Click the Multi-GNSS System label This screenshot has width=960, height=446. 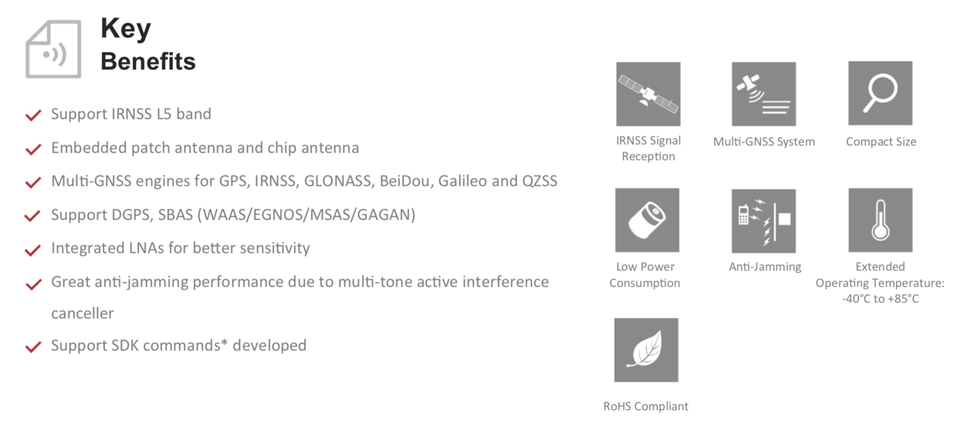(763, 142)
